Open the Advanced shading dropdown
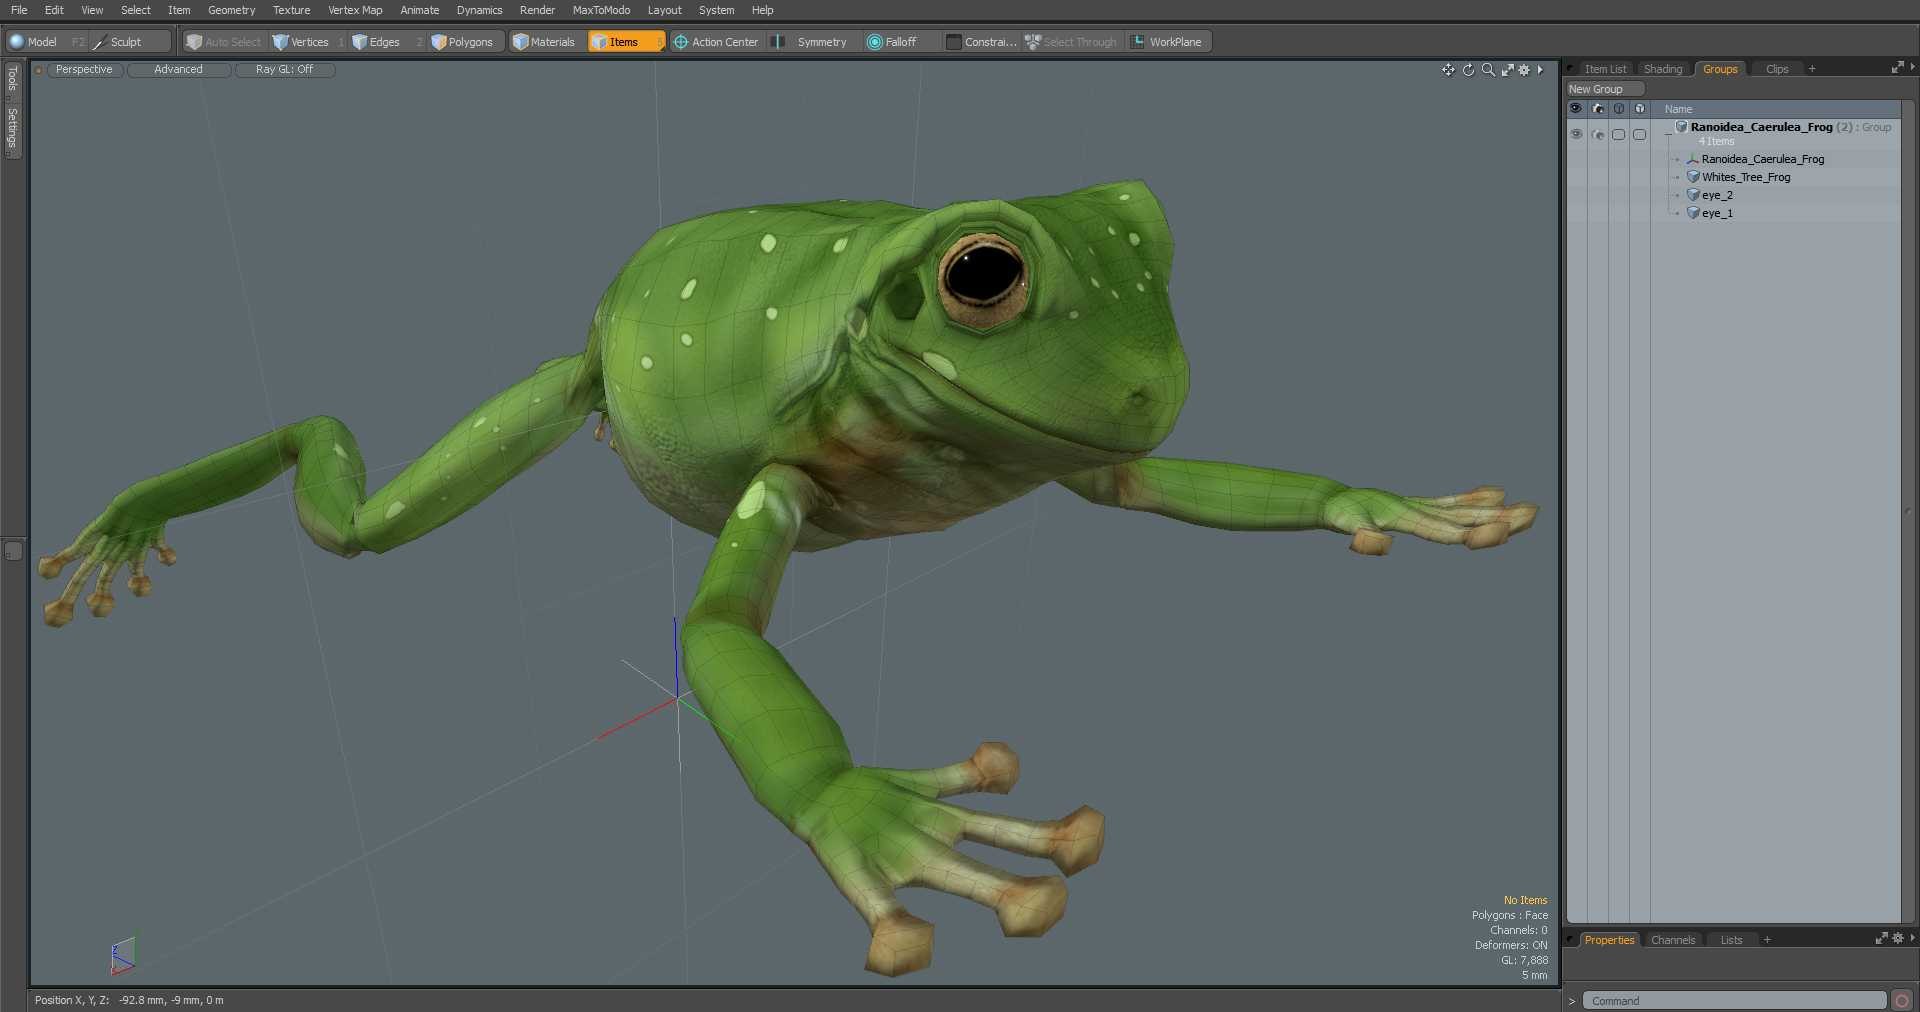The width and height of the screenshot is (1920, 1012). pyautogui.click(x=178, y=70)
